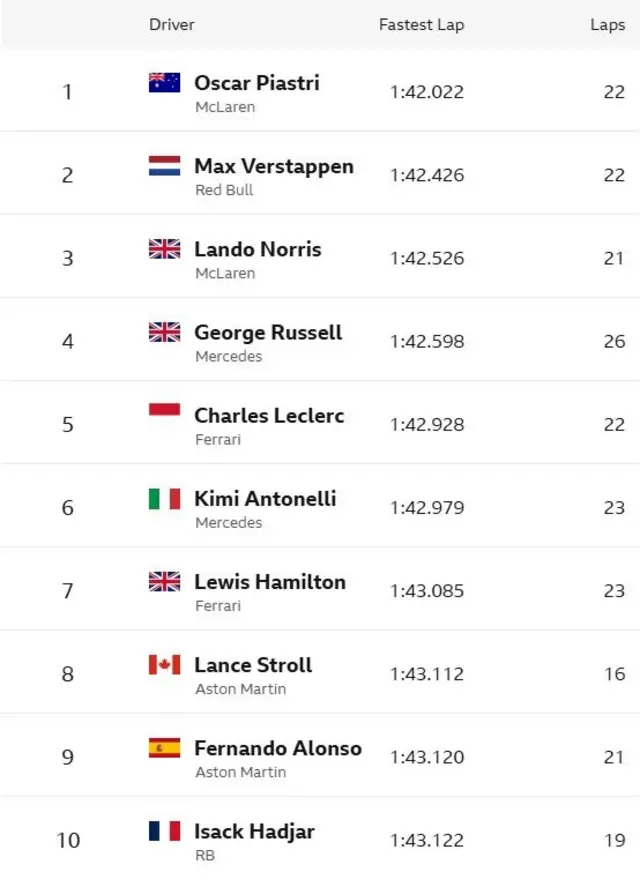Viewport: 640px width, 887px height.
Task: Select position number 10 row
Action: coord(320,839)
